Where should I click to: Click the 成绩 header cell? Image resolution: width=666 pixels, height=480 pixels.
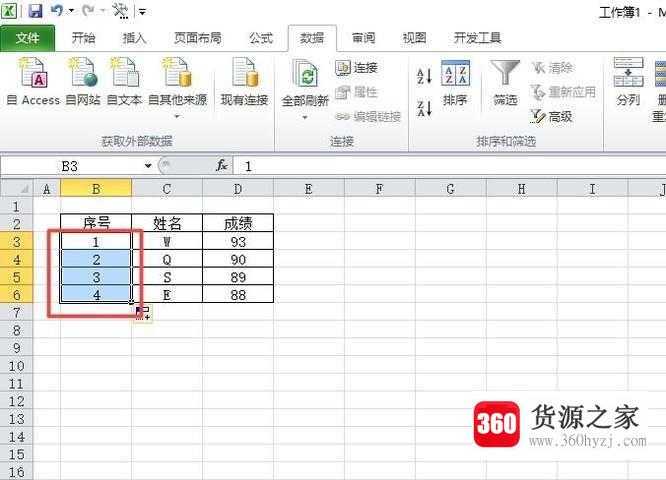[238, 223]
